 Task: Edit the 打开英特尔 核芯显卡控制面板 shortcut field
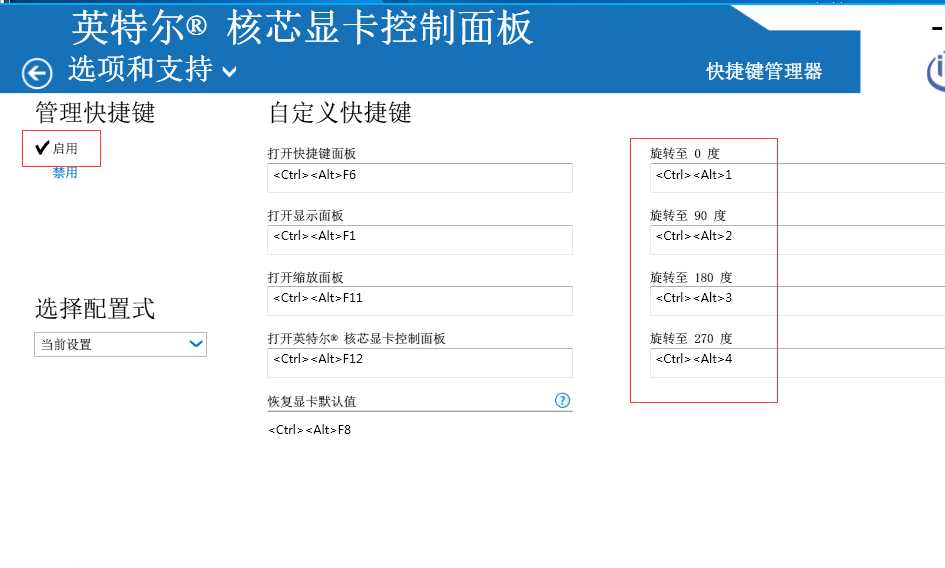[420, 362]
